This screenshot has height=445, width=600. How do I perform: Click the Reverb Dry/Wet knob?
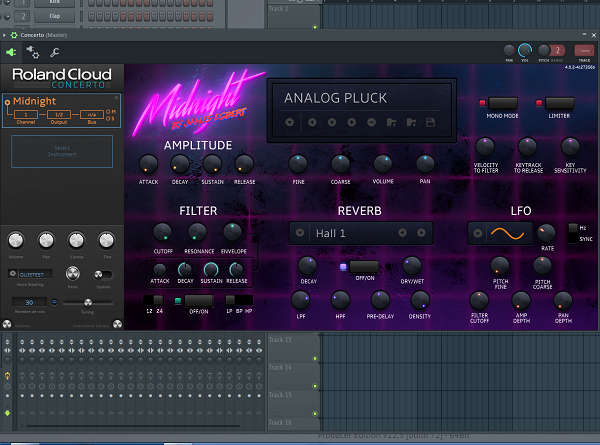(x=412, y=266)
